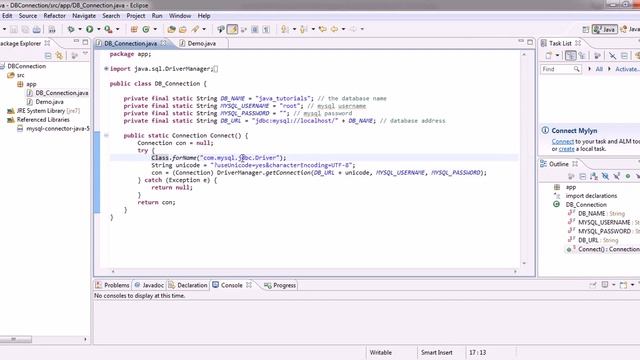Click the Collapse All icon in Task List toolbar
The image size is (640, 360).
pyautogui.click(x=624, y=56)
